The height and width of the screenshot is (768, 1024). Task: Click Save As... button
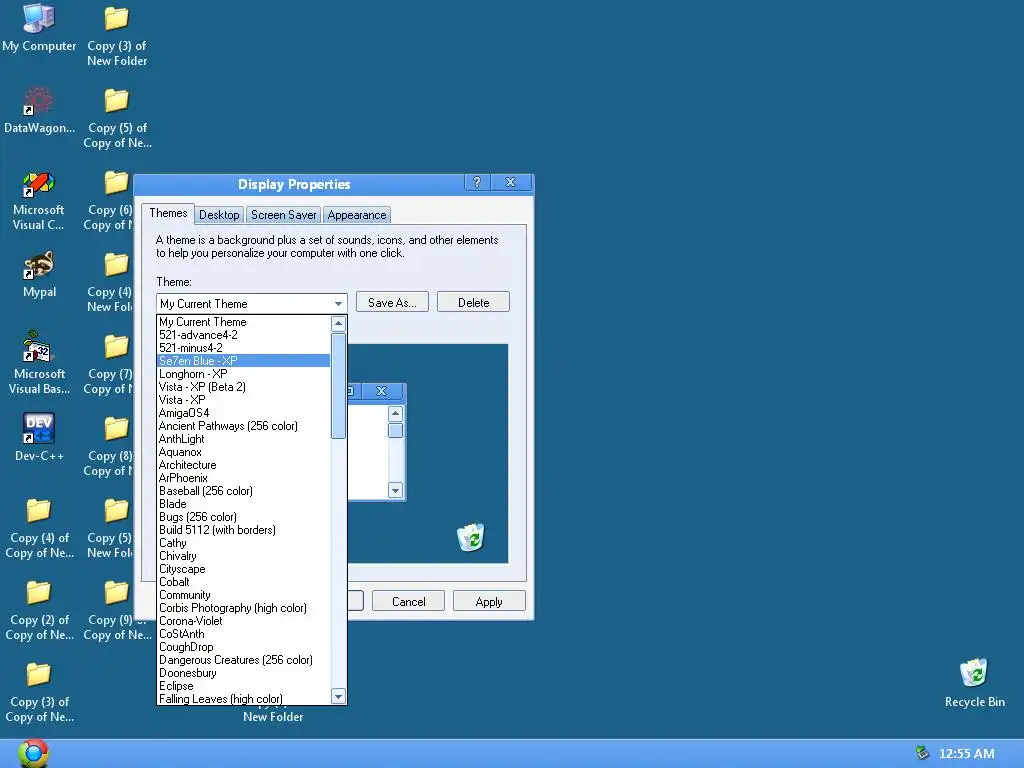392,302
